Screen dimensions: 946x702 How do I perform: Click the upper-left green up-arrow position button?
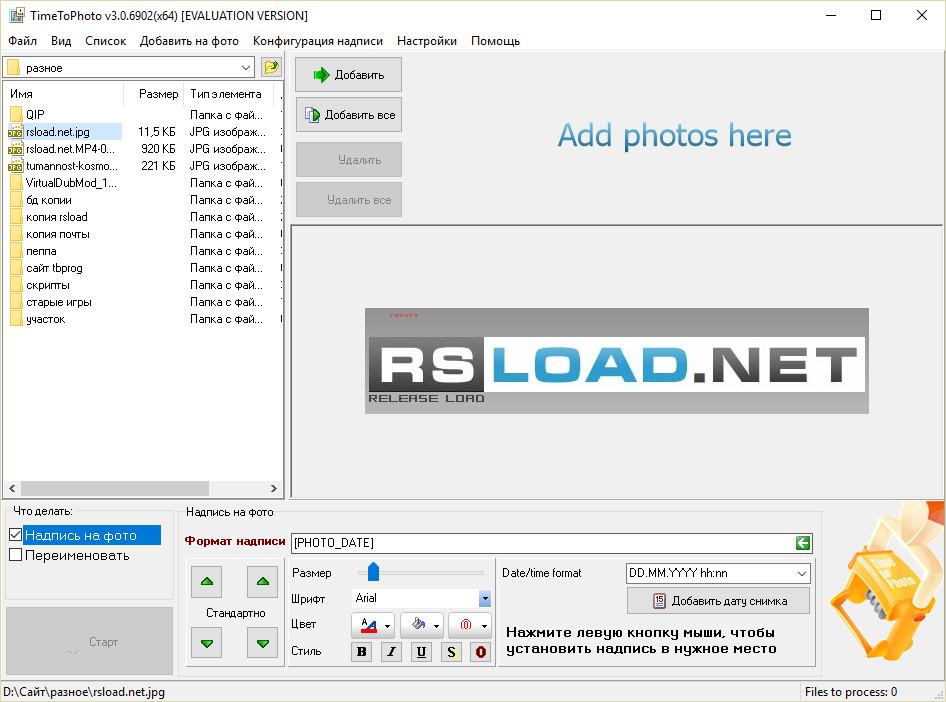point(206,581)
